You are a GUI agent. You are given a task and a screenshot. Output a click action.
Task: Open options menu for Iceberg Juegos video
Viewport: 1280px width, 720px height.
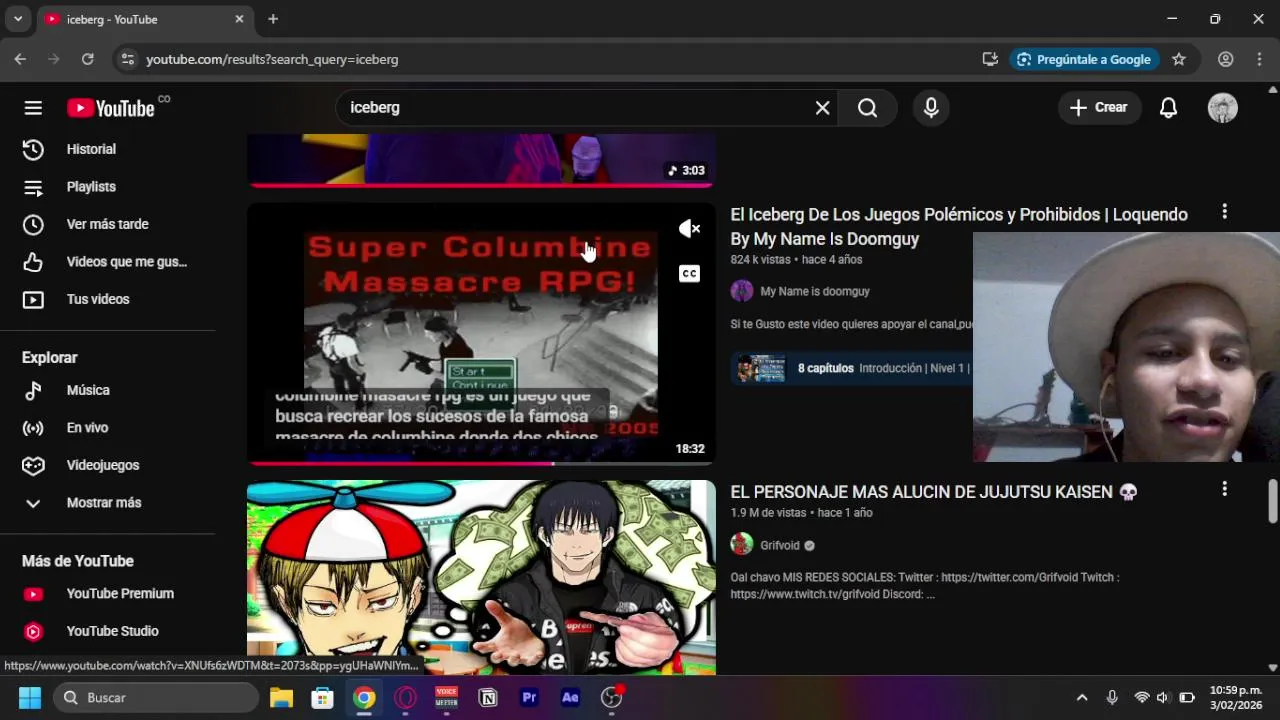coord(1224,212)
